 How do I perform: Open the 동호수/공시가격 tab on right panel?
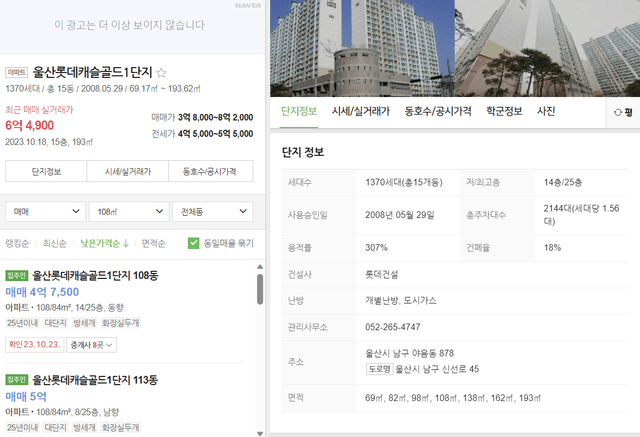click(438, 111)
